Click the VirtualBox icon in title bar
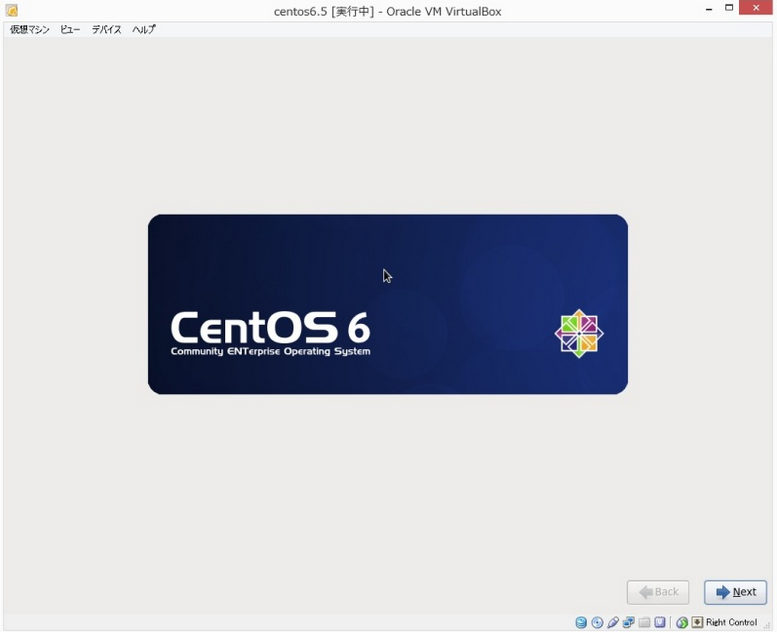Image resolution: width=777 pixels, height=632 pixels. pos(11,10)
